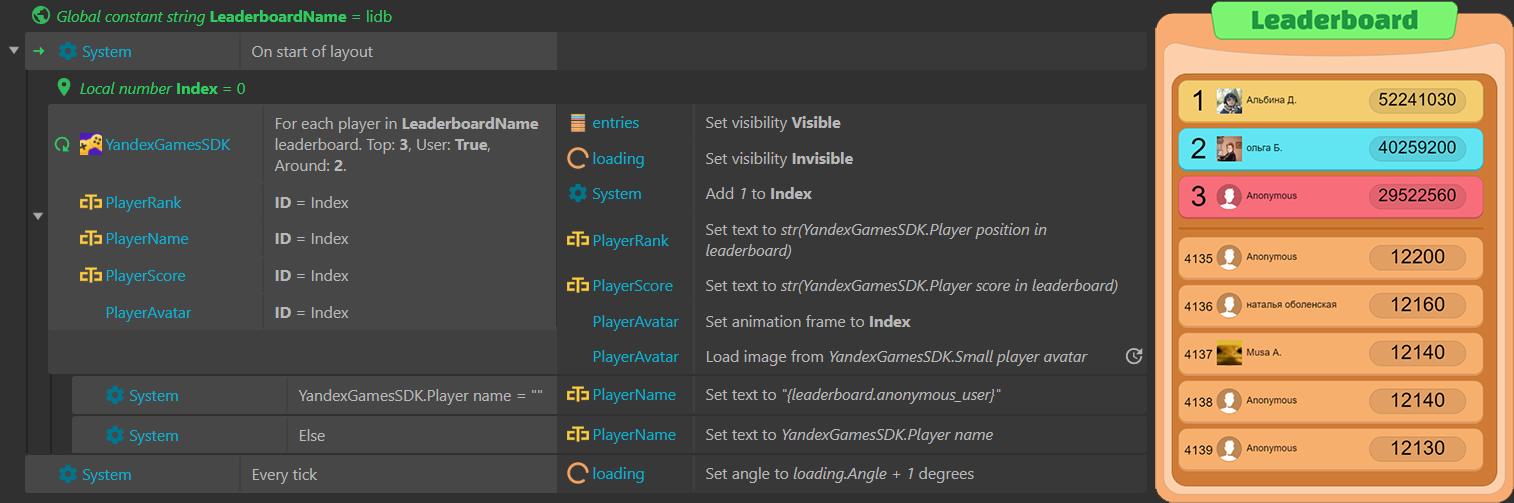The height and width of the screenshot is (503, 1514).
Task: Click the YandexGamesSDK plugin icon
Action: point(91,144)
